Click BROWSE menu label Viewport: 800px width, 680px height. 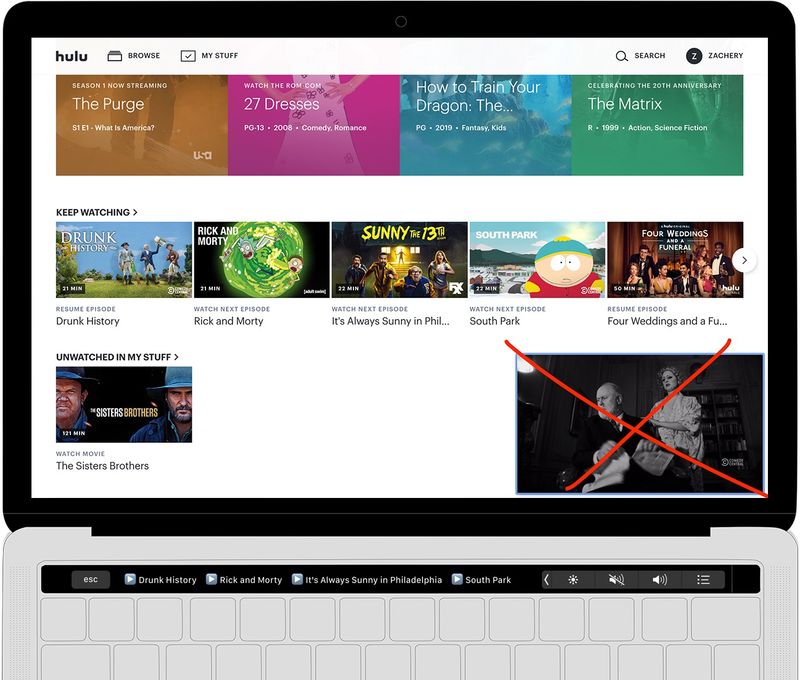click(144, 56)
